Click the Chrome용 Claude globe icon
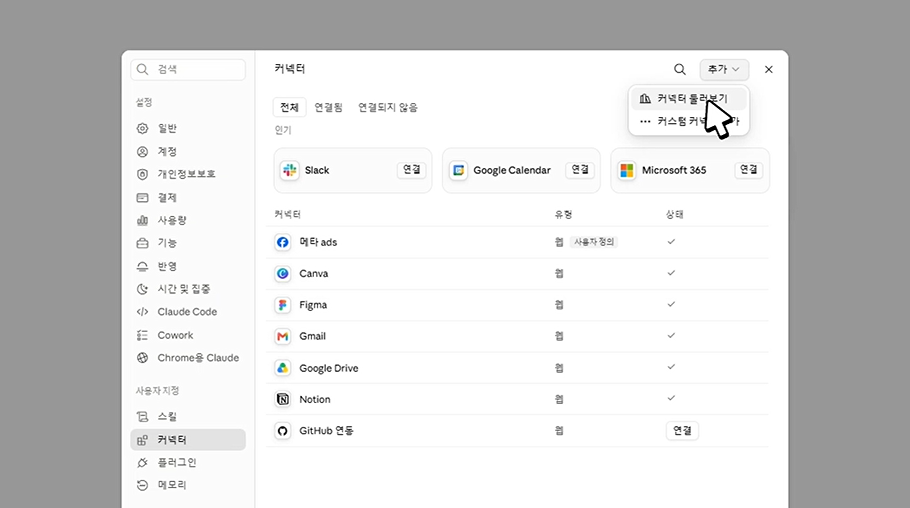 [142, 358]
